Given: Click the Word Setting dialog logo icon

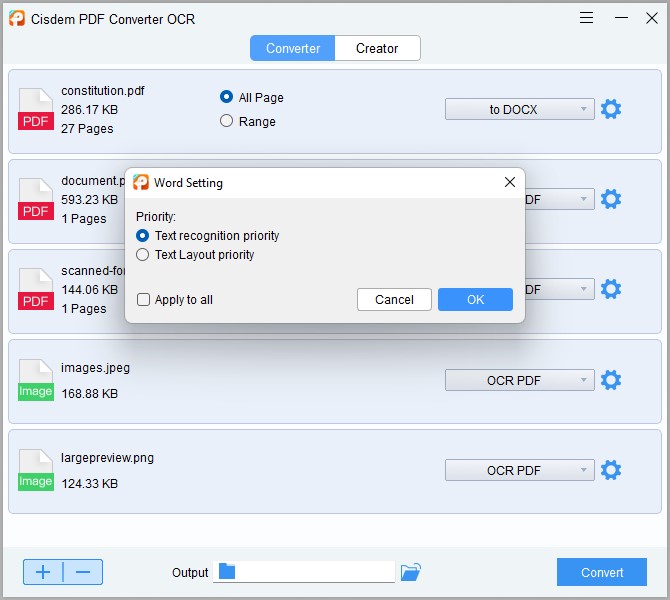Looking at the screenshot, I should pyautogui.click(x=141, y=182).
